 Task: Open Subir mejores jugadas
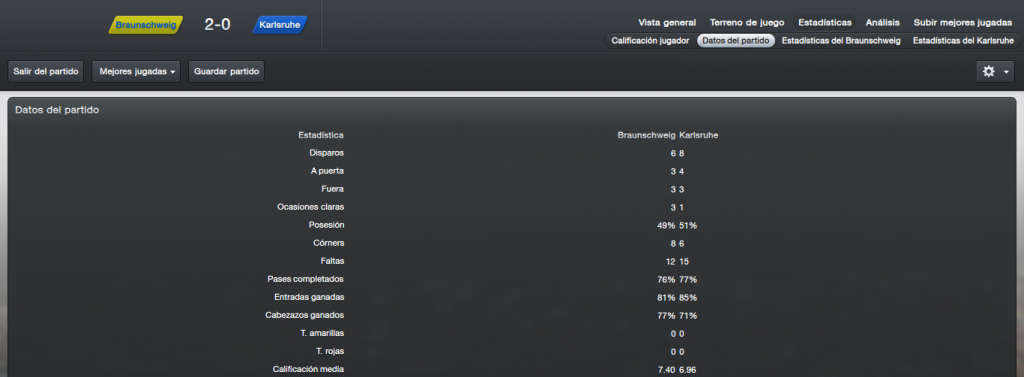pyautogui.click(x=963, y=22)
